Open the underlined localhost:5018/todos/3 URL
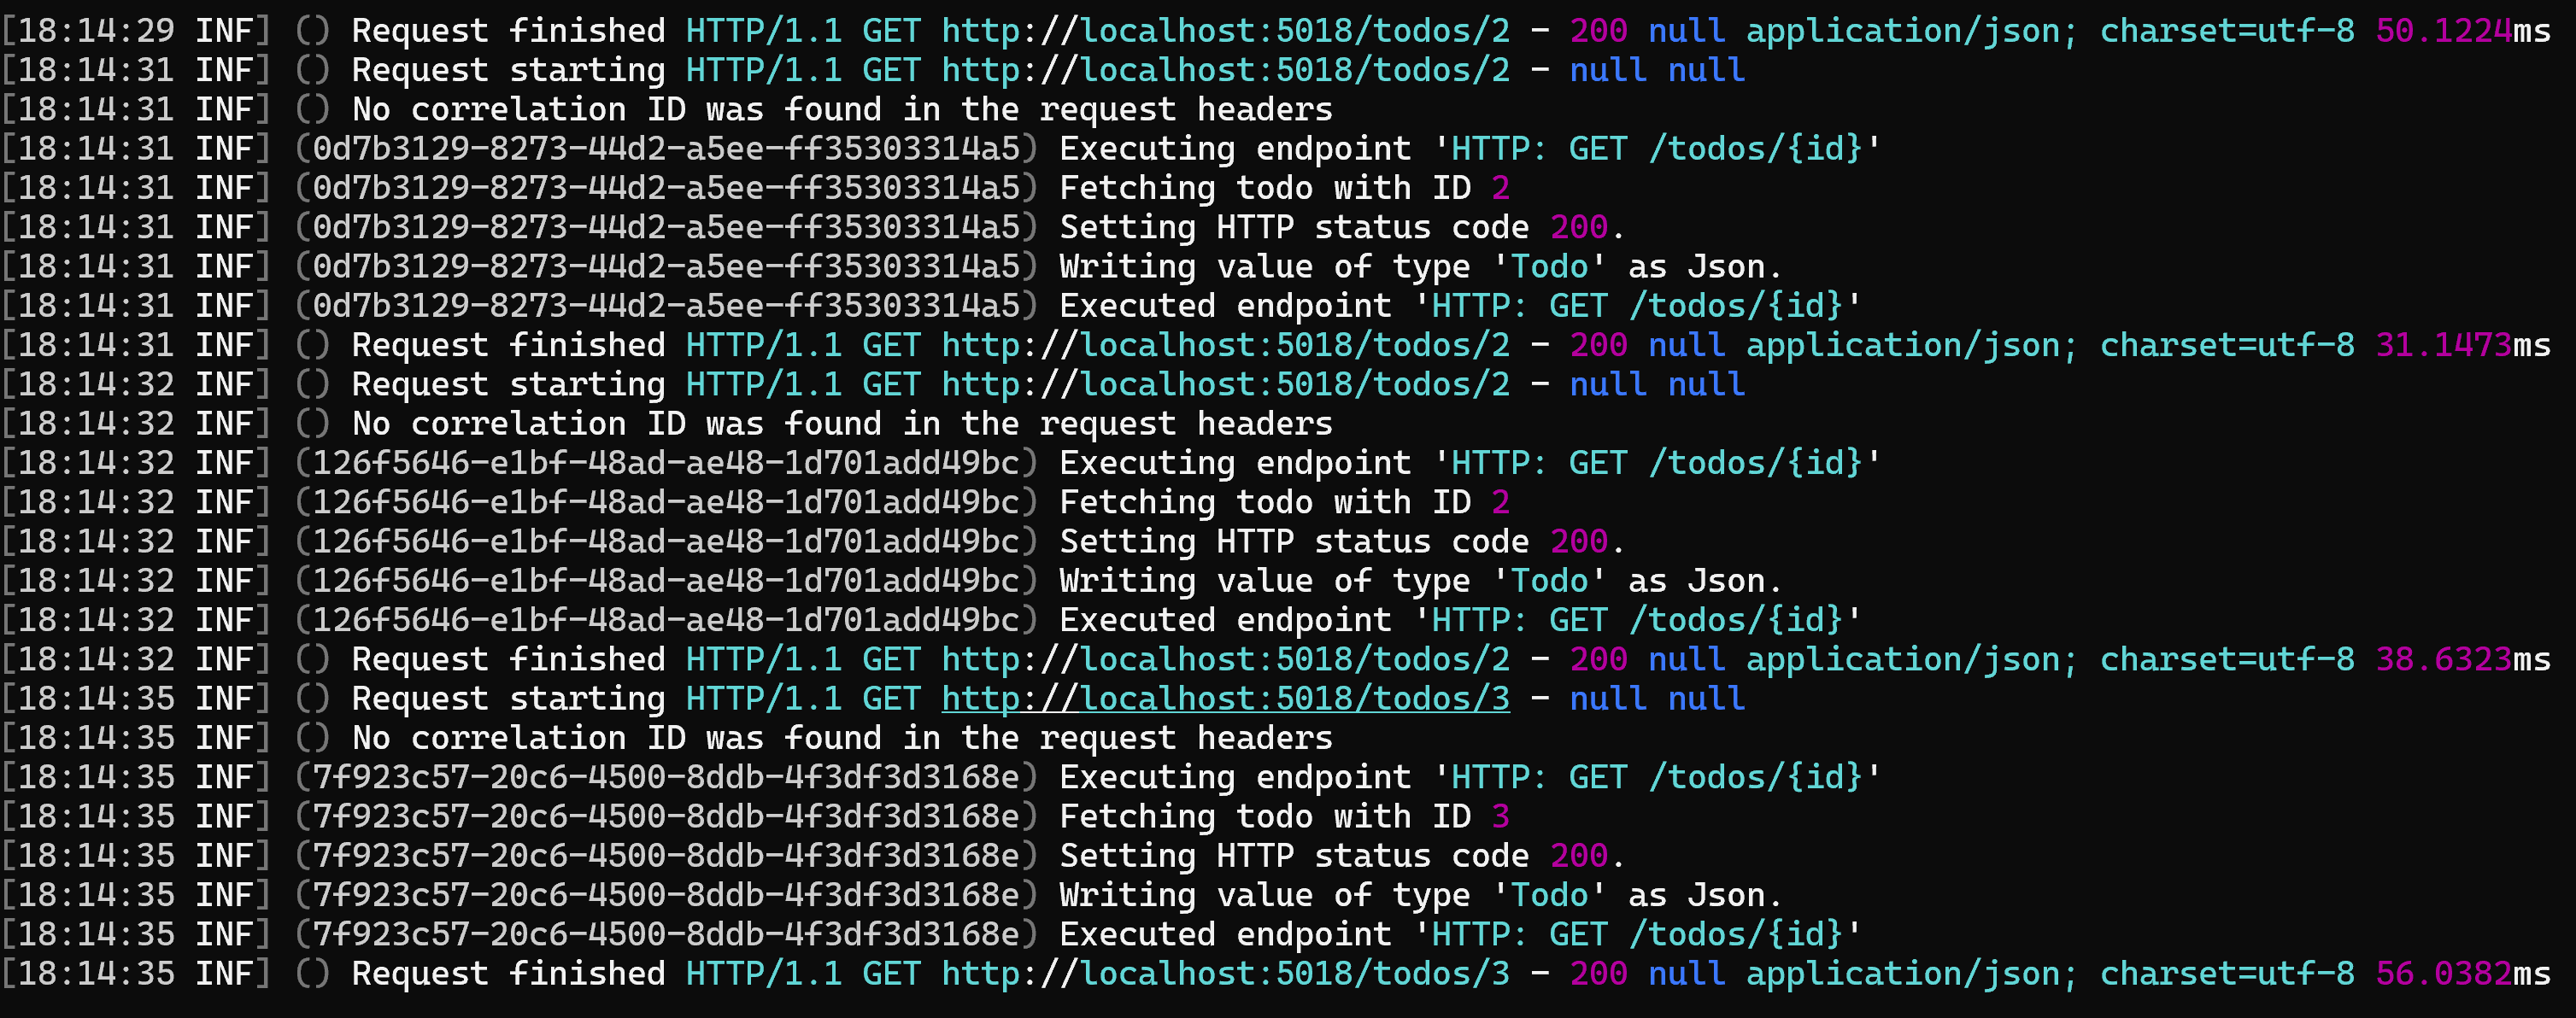2576x1018 pixels. pyautogui.click(x=1225, y=698)
